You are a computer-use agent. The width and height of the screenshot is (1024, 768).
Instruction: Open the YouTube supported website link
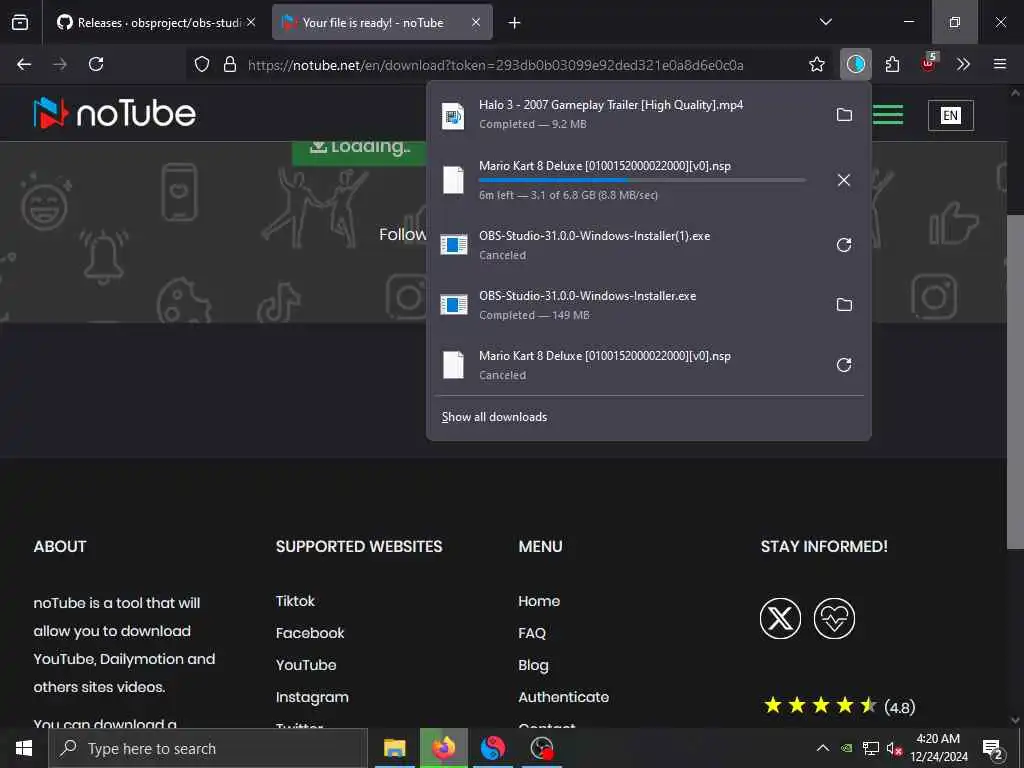coord(306,665)
